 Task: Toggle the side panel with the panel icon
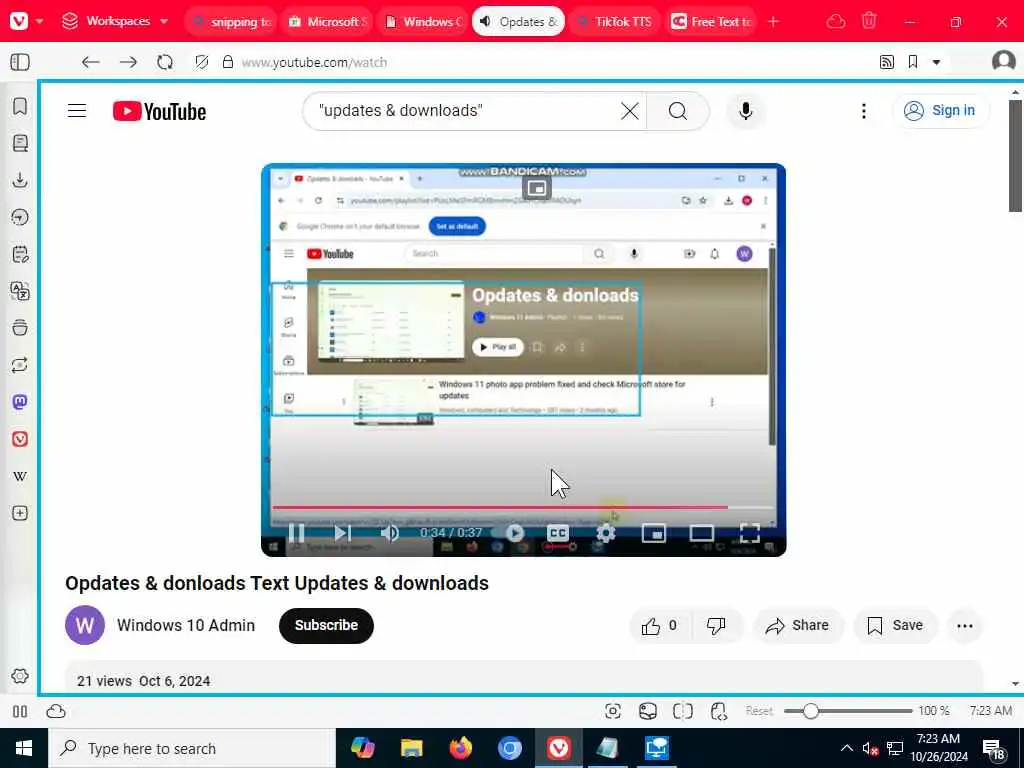[20, 62]
